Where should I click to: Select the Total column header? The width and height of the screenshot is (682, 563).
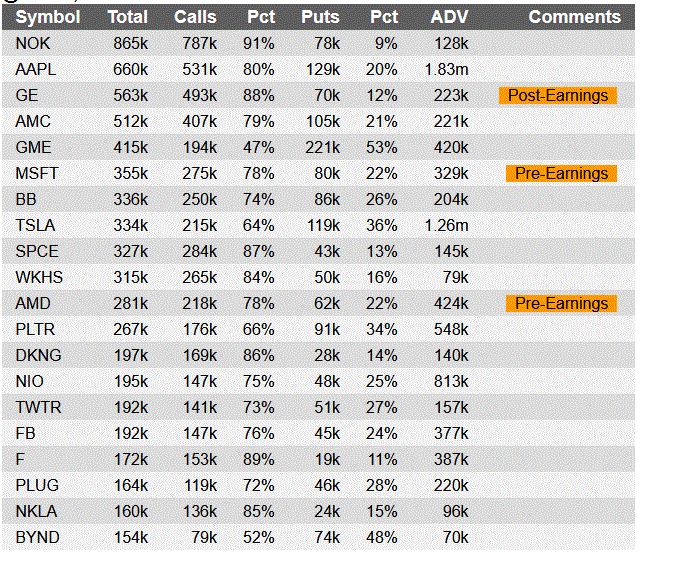point(127,17)
